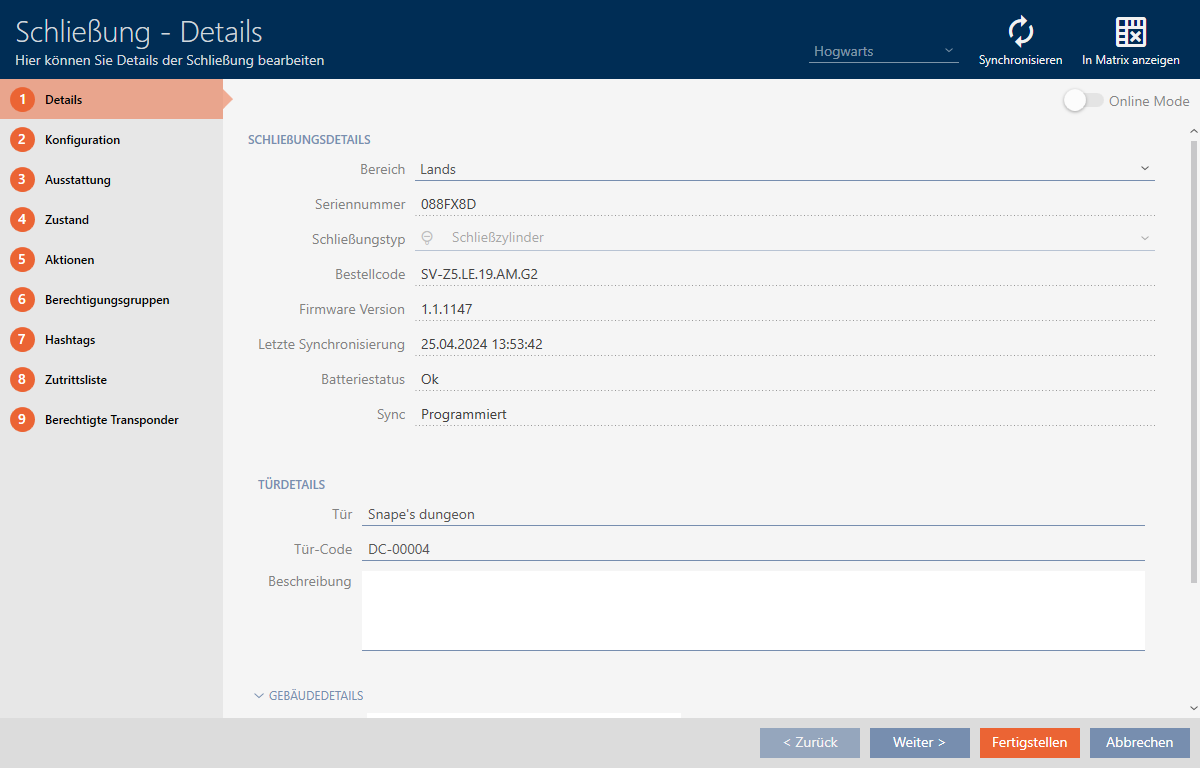Click the Synchronisieren icon
Screen dimensions: 1200x768
tap(1020, 32)
